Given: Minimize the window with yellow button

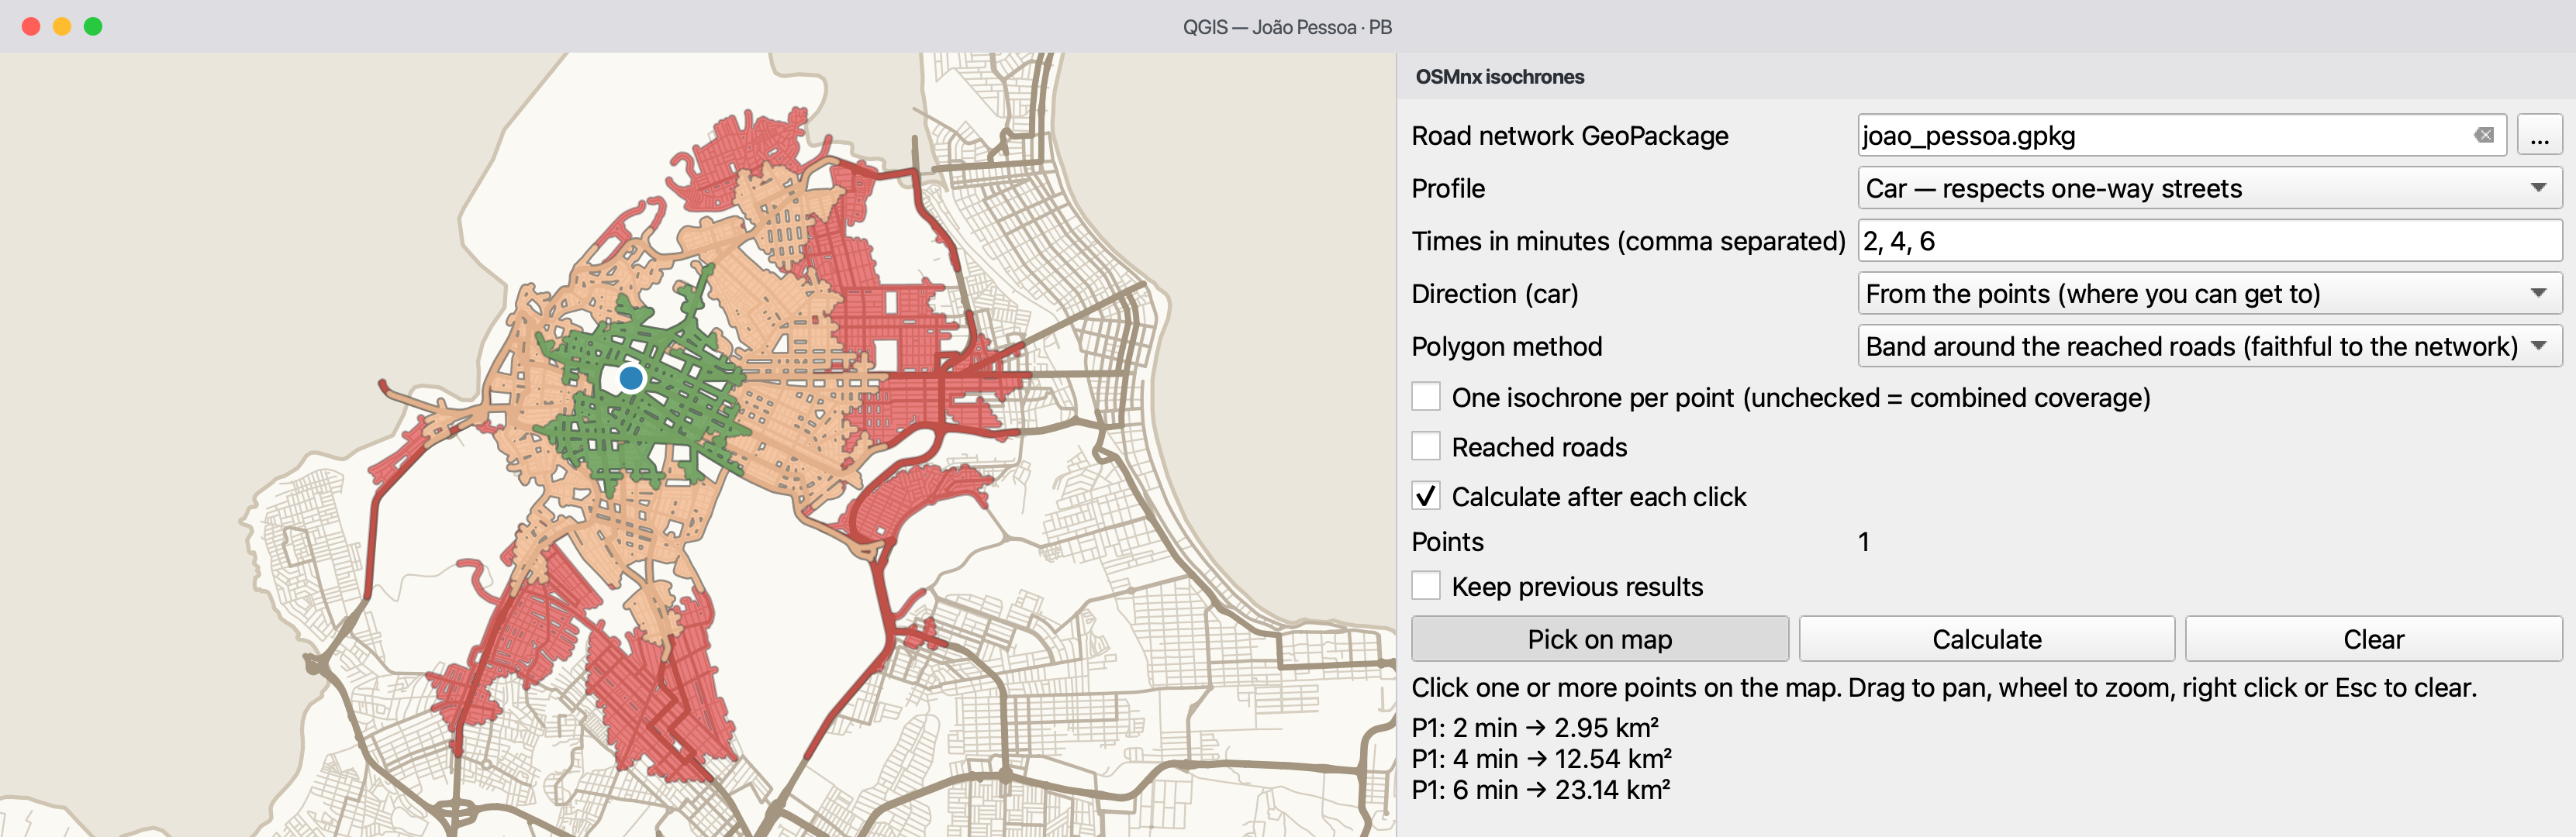Looking at the screenshot, I should pyautogui.click(x=62, y=26).
